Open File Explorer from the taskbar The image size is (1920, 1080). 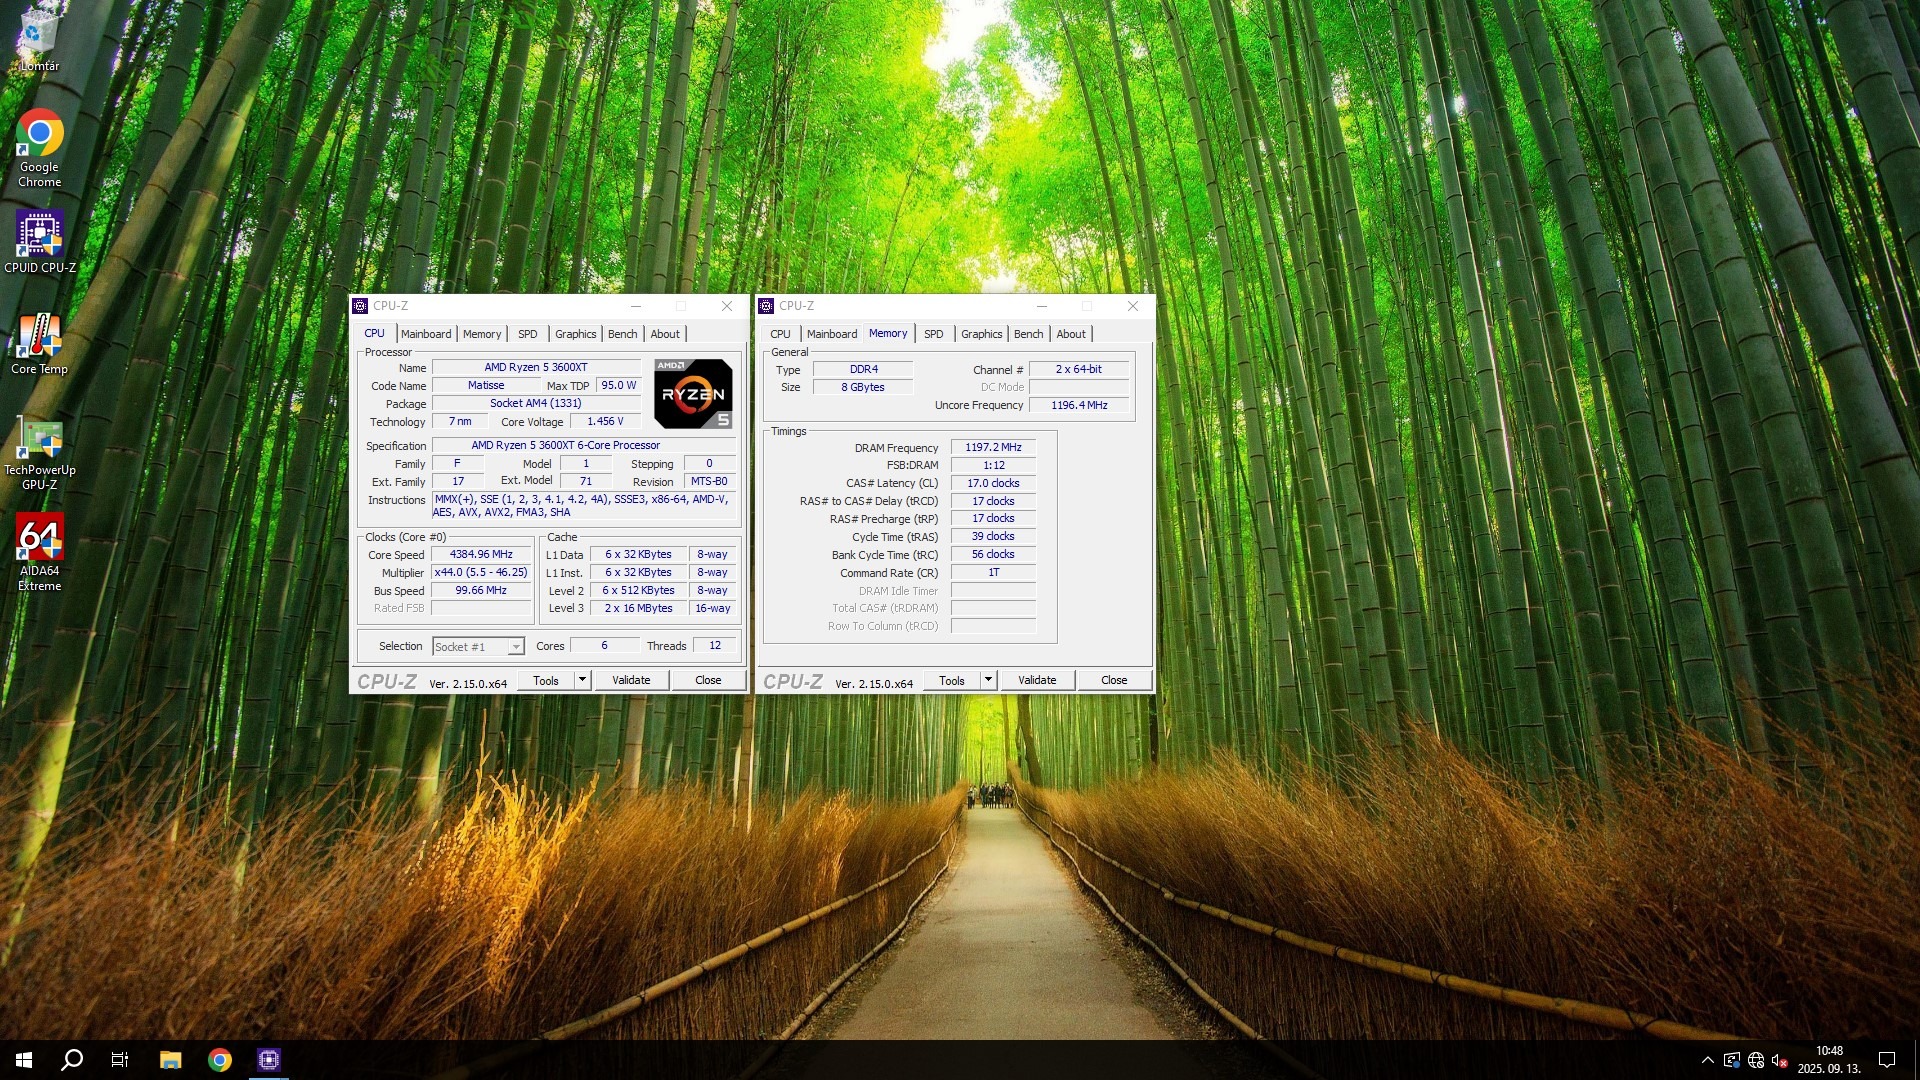point(170,1060)
